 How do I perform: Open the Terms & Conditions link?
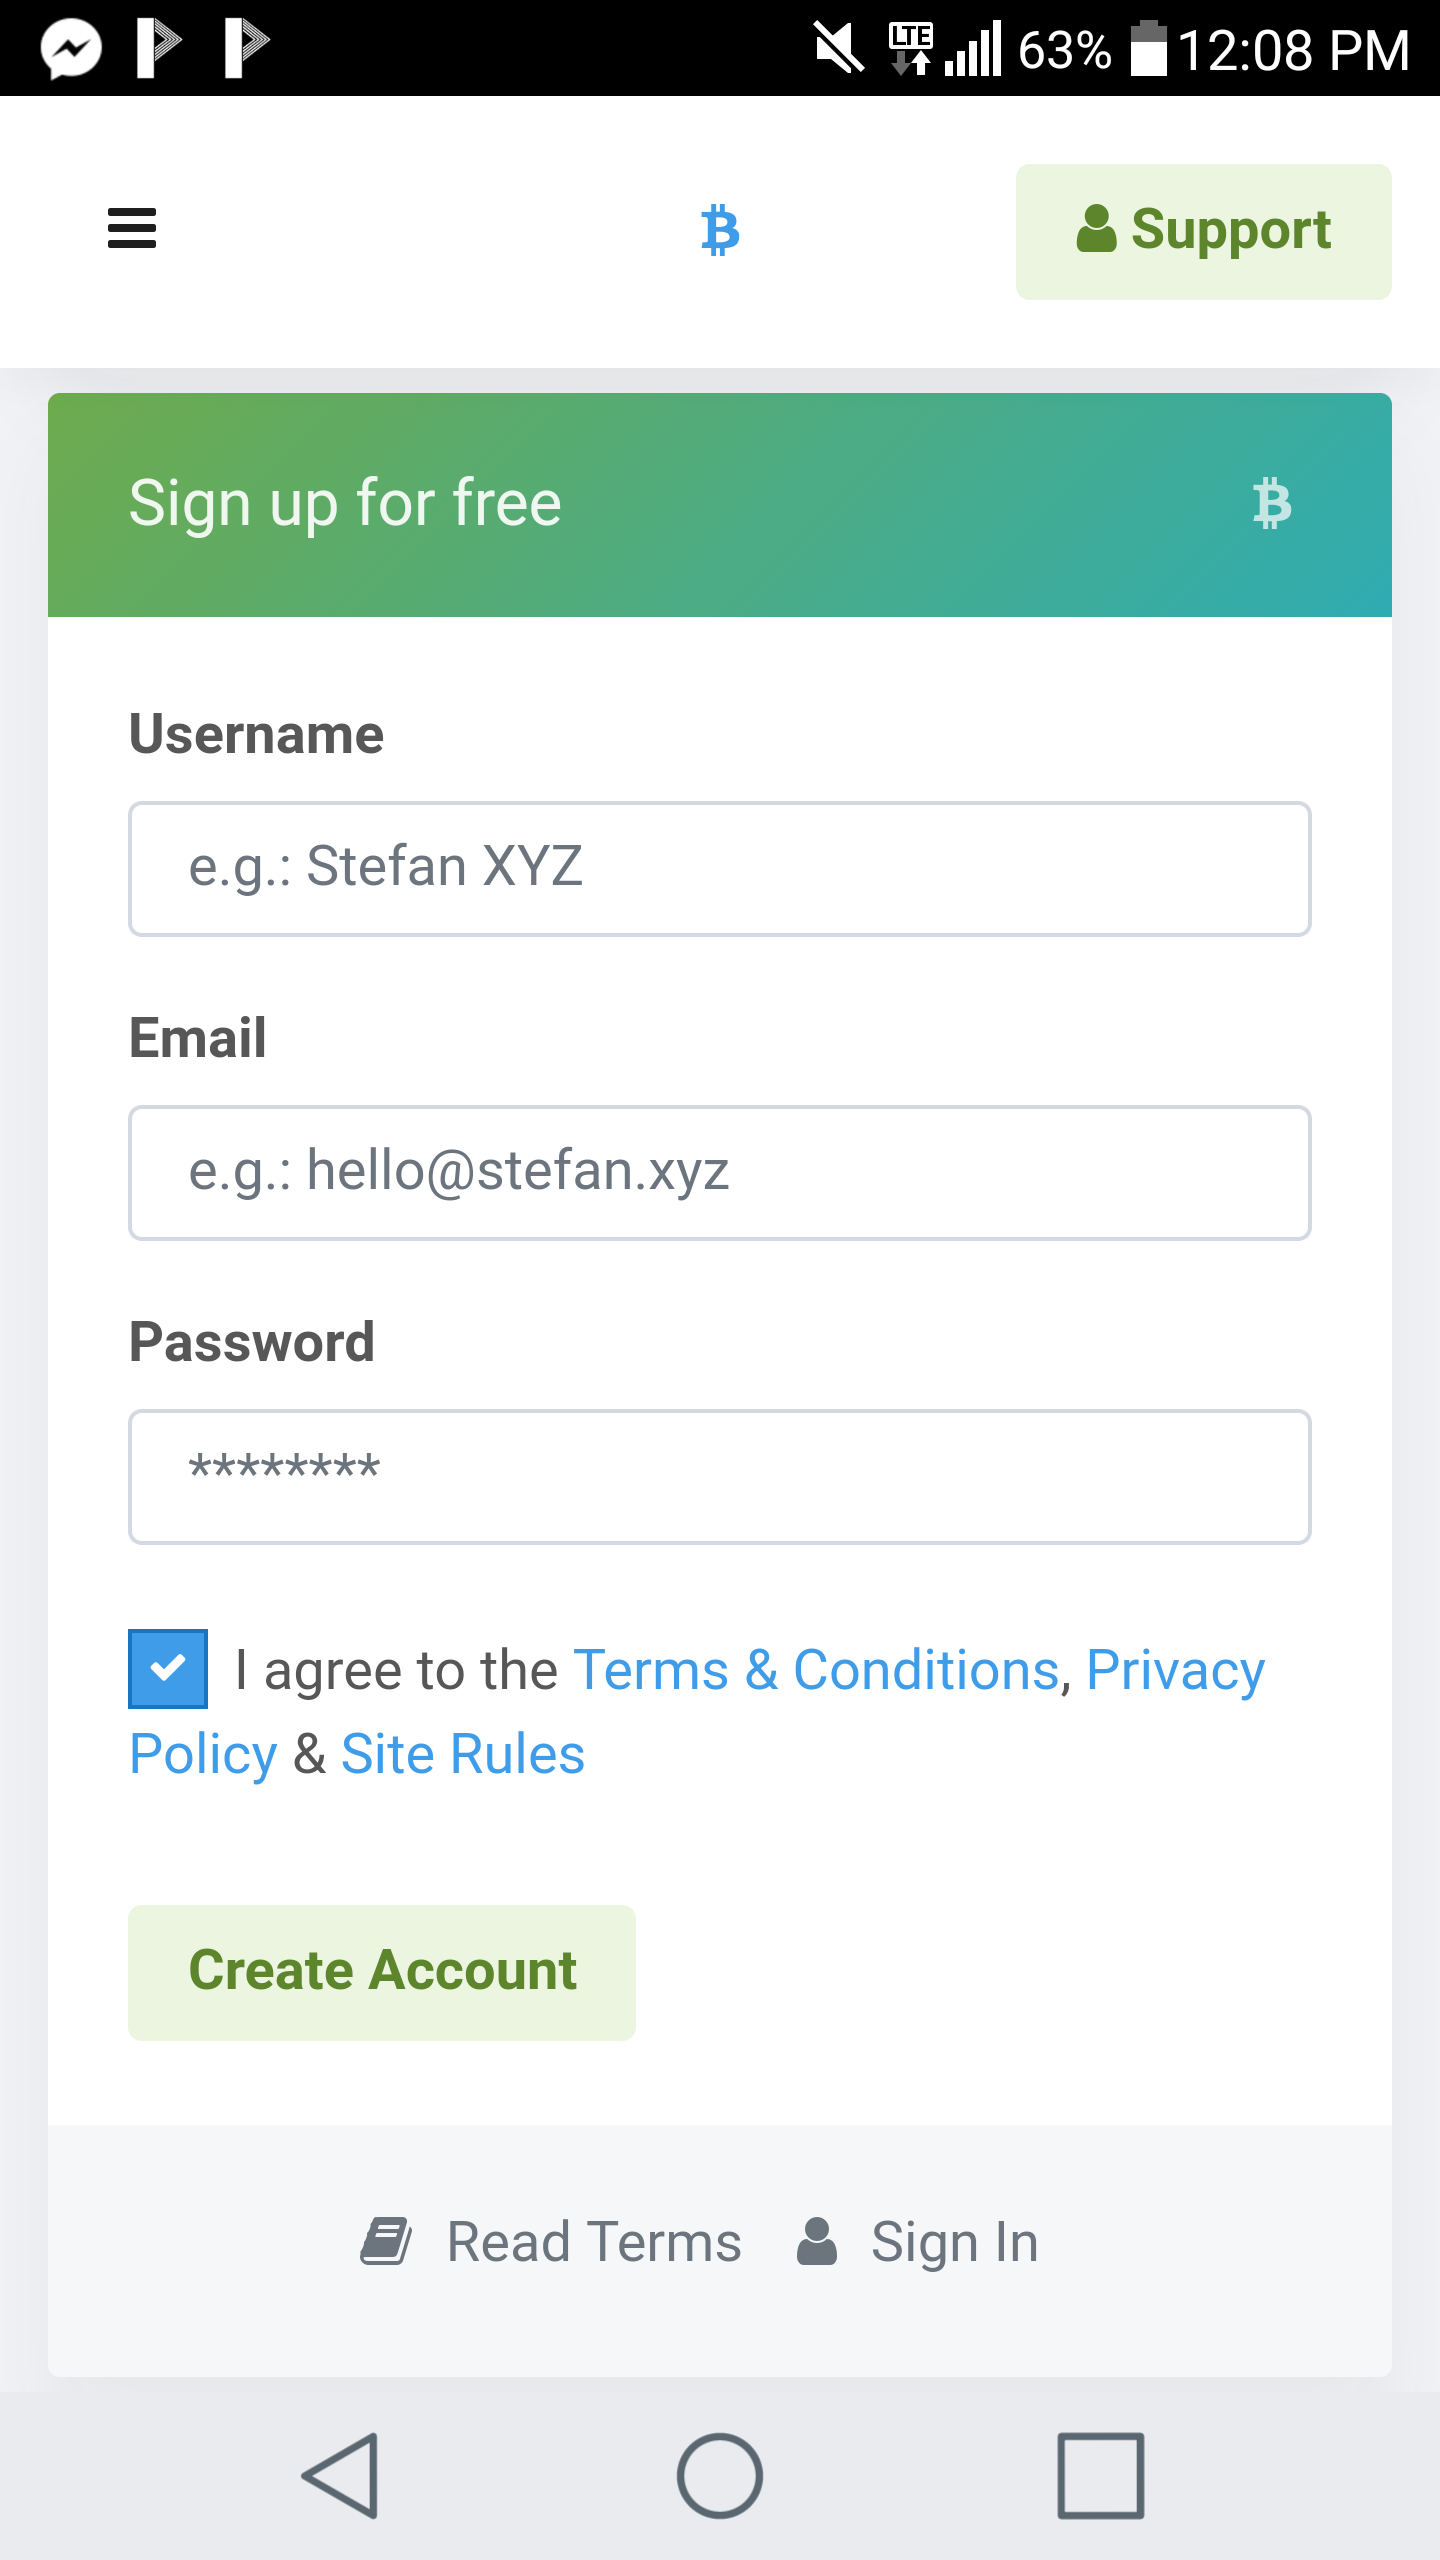pyautogui.click(x=815, y=1670)
